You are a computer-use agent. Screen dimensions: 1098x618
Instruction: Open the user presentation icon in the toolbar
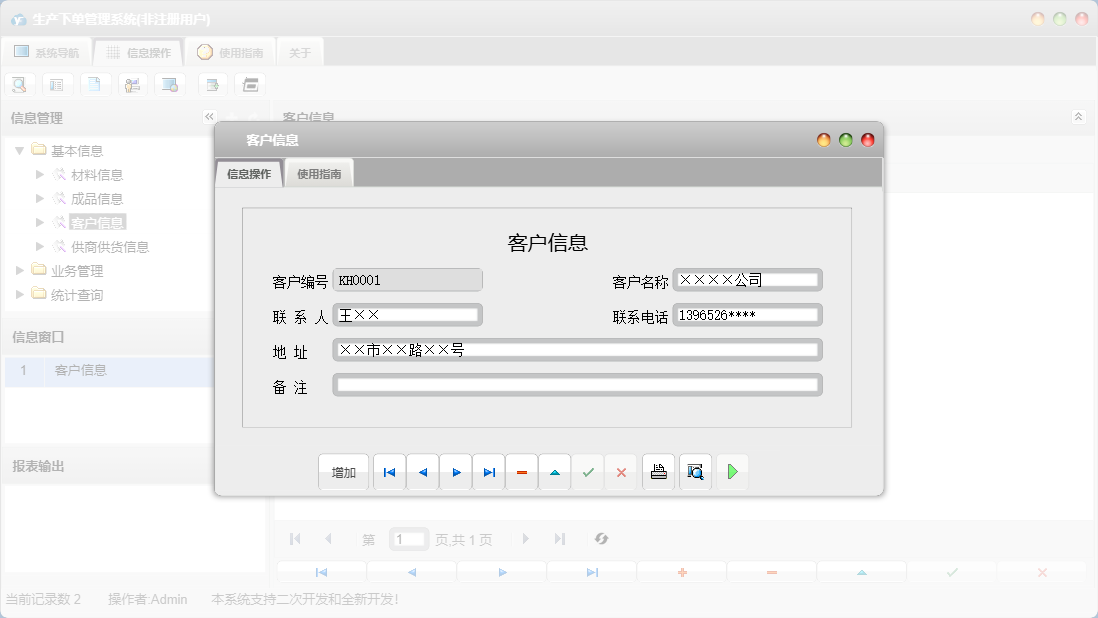pos(133,84)
